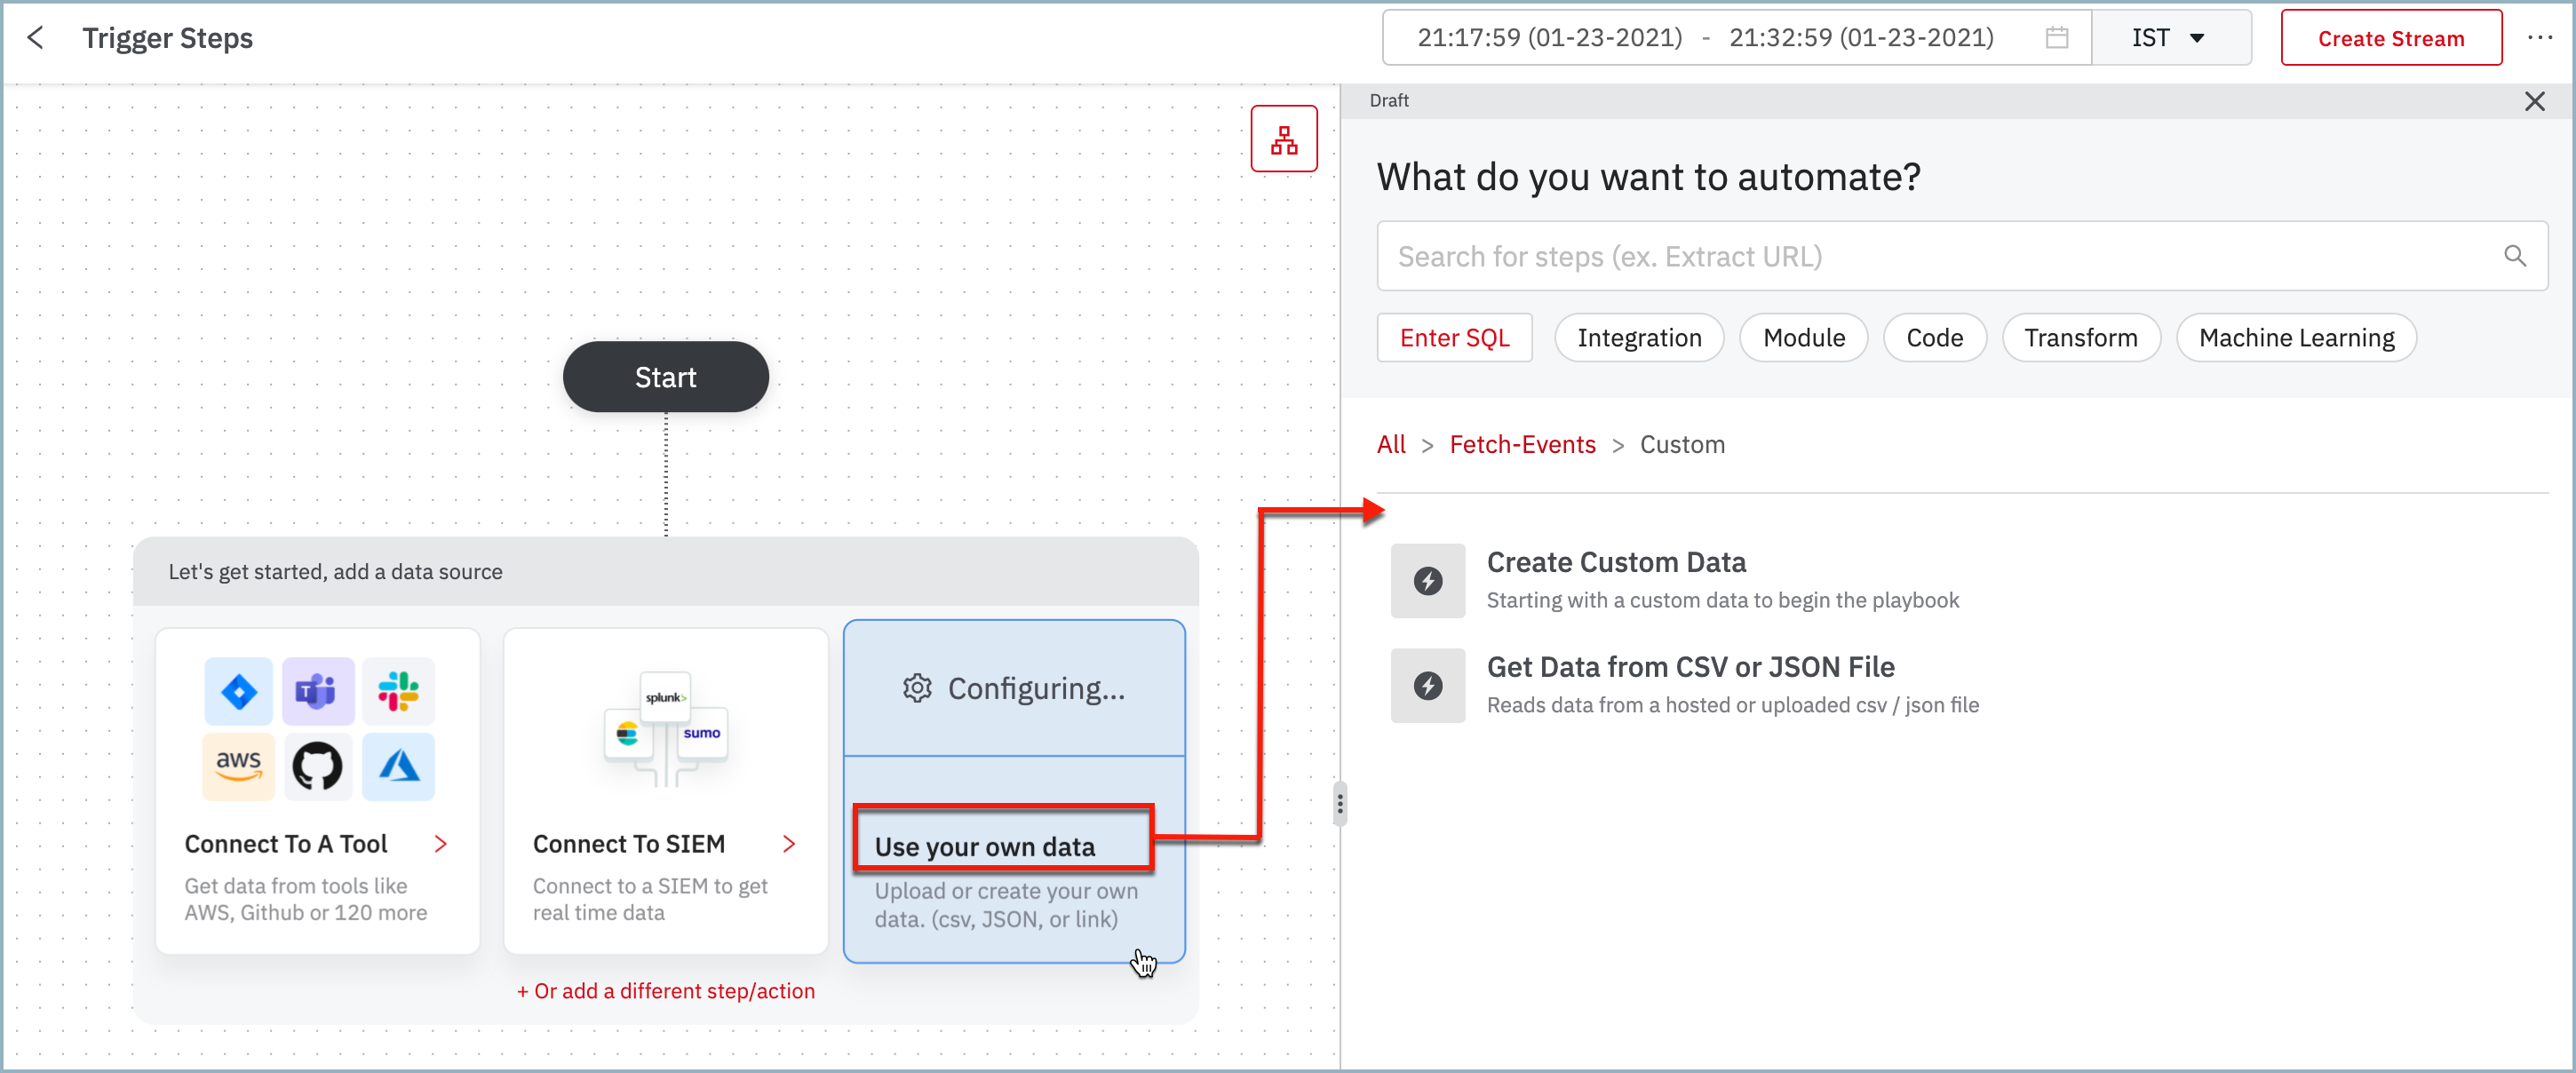Image resolution: width=2576 pixels, height=1073 pixels.
Task: Click the Sumo logo
Action: pos(702,734)
